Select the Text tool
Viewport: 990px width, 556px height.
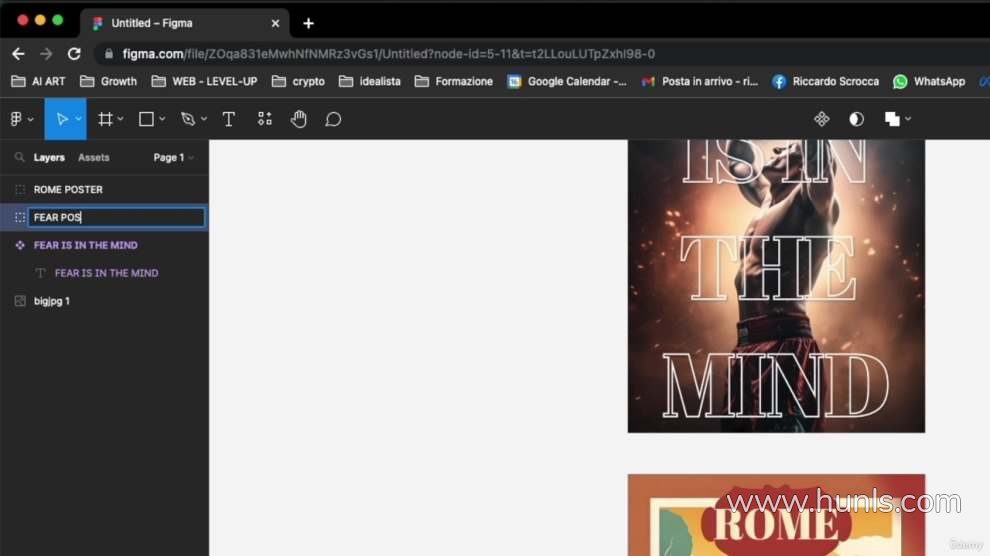[x=229, y=119]
